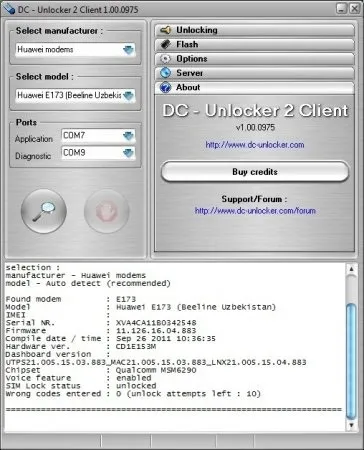Viewport: 364px width, 450px height.
Task: Open the Options section tab
Action: point(255,59)
